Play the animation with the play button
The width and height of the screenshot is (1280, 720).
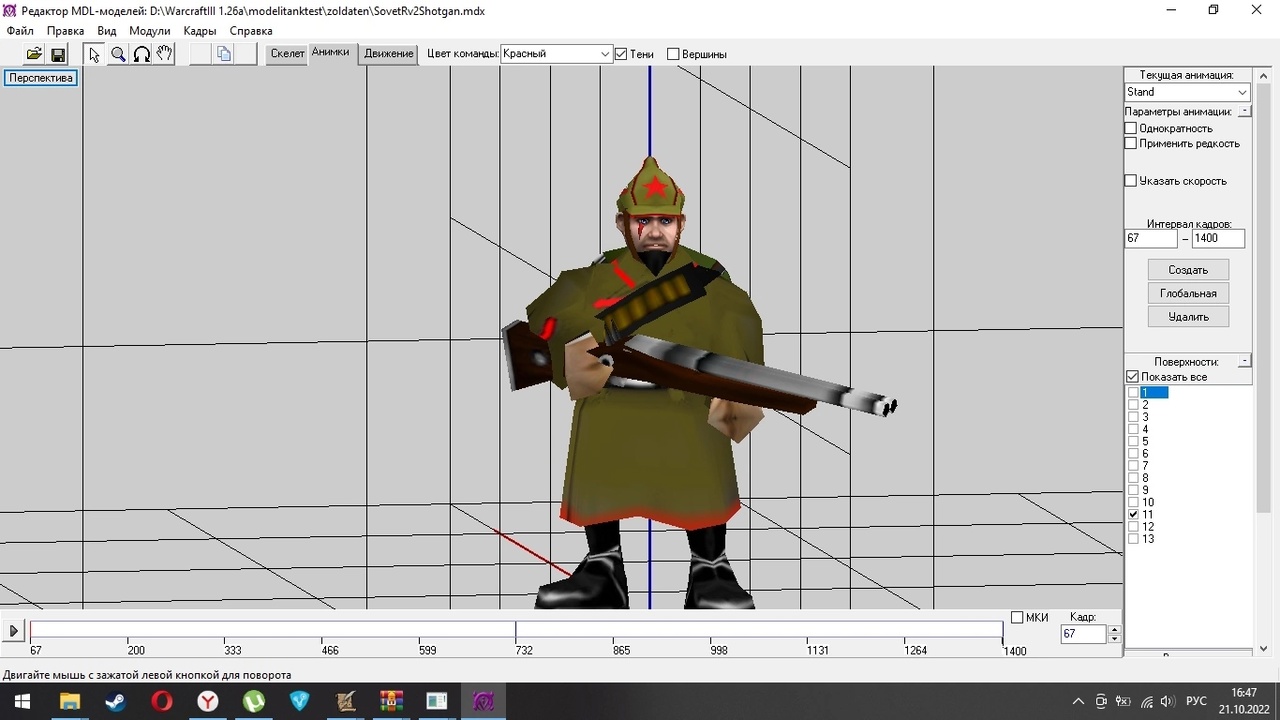(14, 631)
